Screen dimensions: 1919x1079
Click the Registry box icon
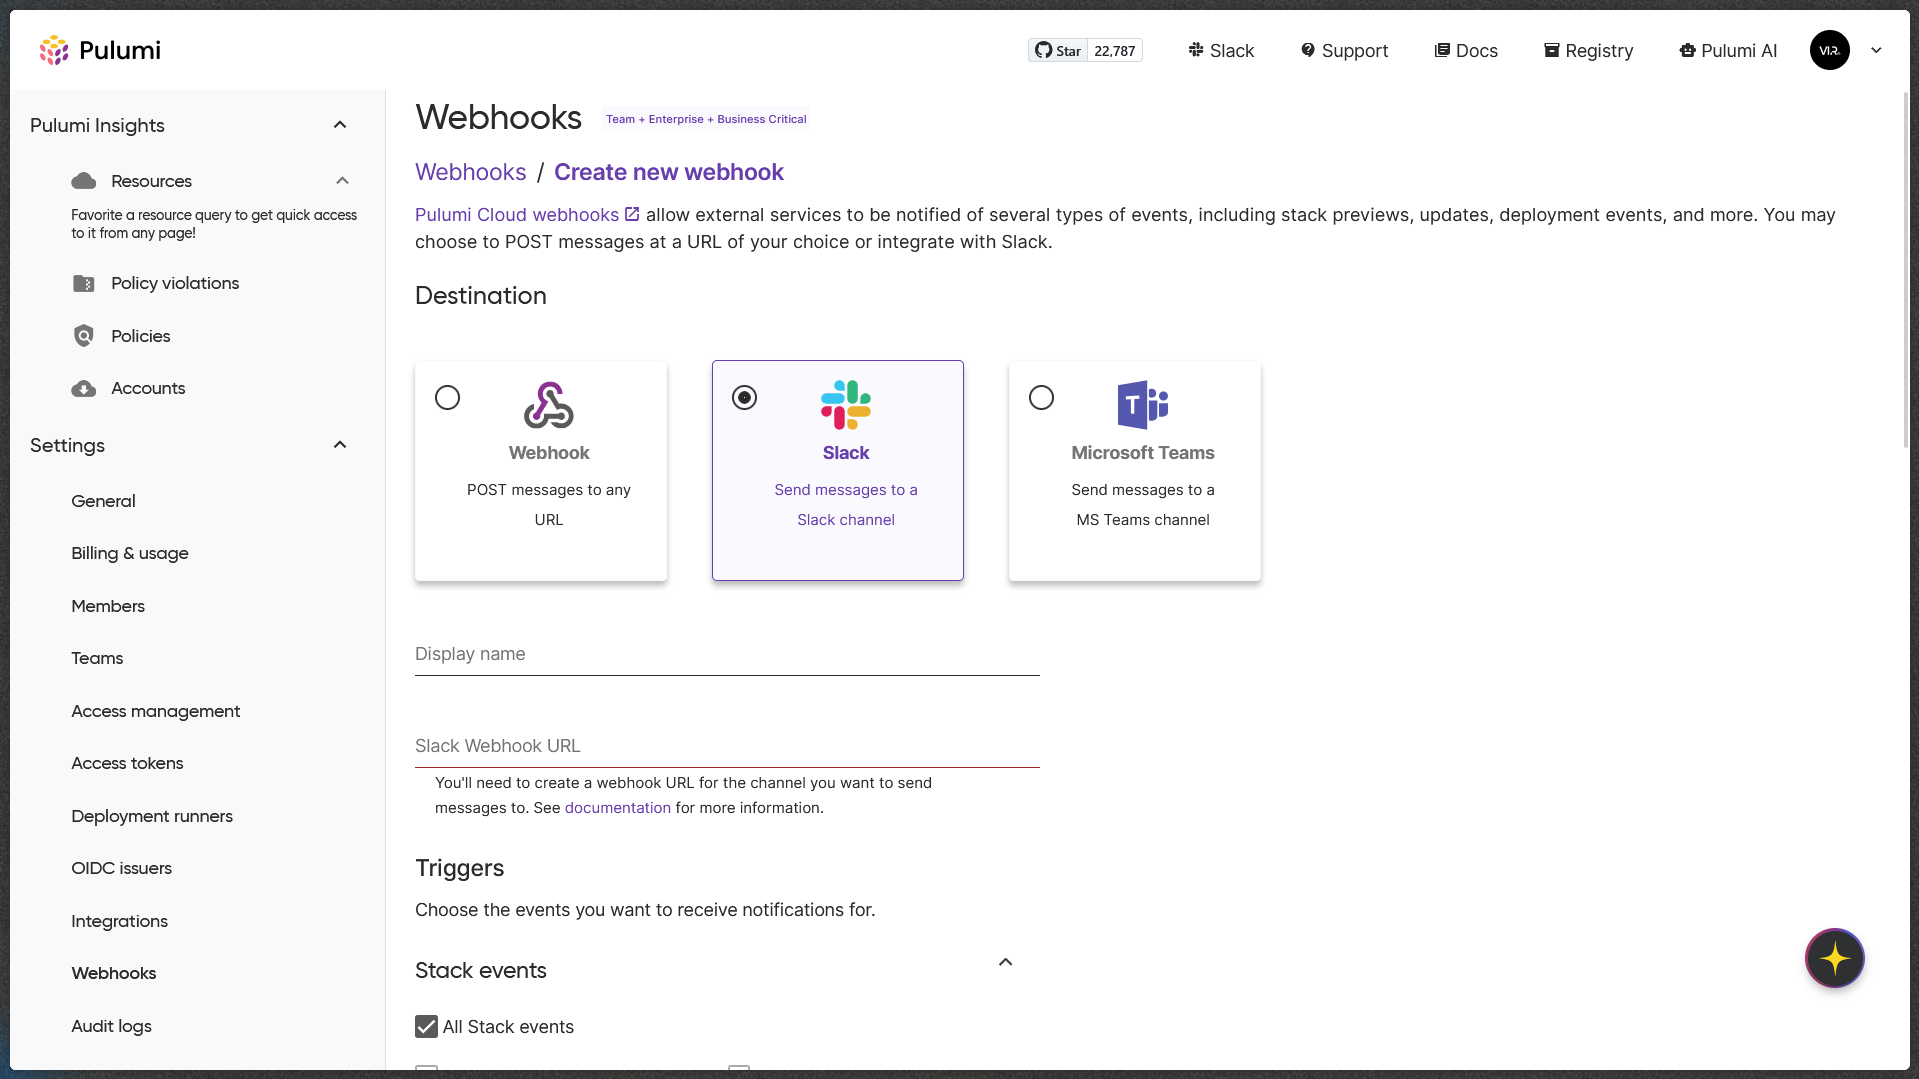click(x=1551, y=50)
